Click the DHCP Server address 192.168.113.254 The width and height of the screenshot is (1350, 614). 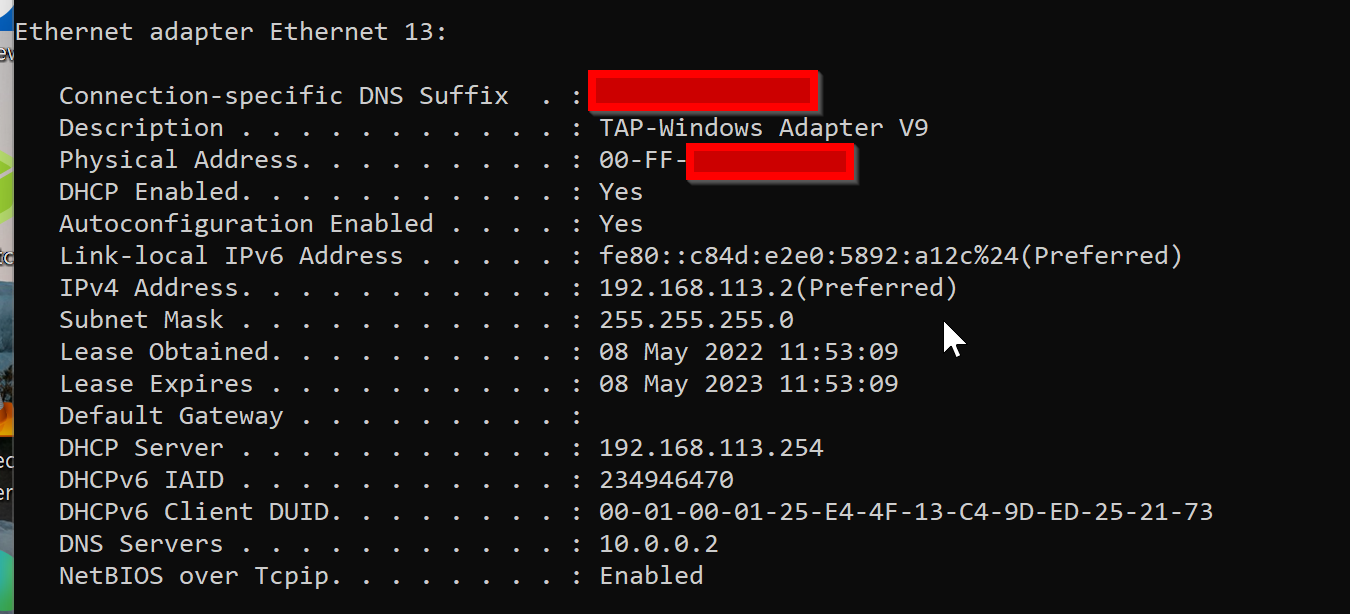[711, 448]
